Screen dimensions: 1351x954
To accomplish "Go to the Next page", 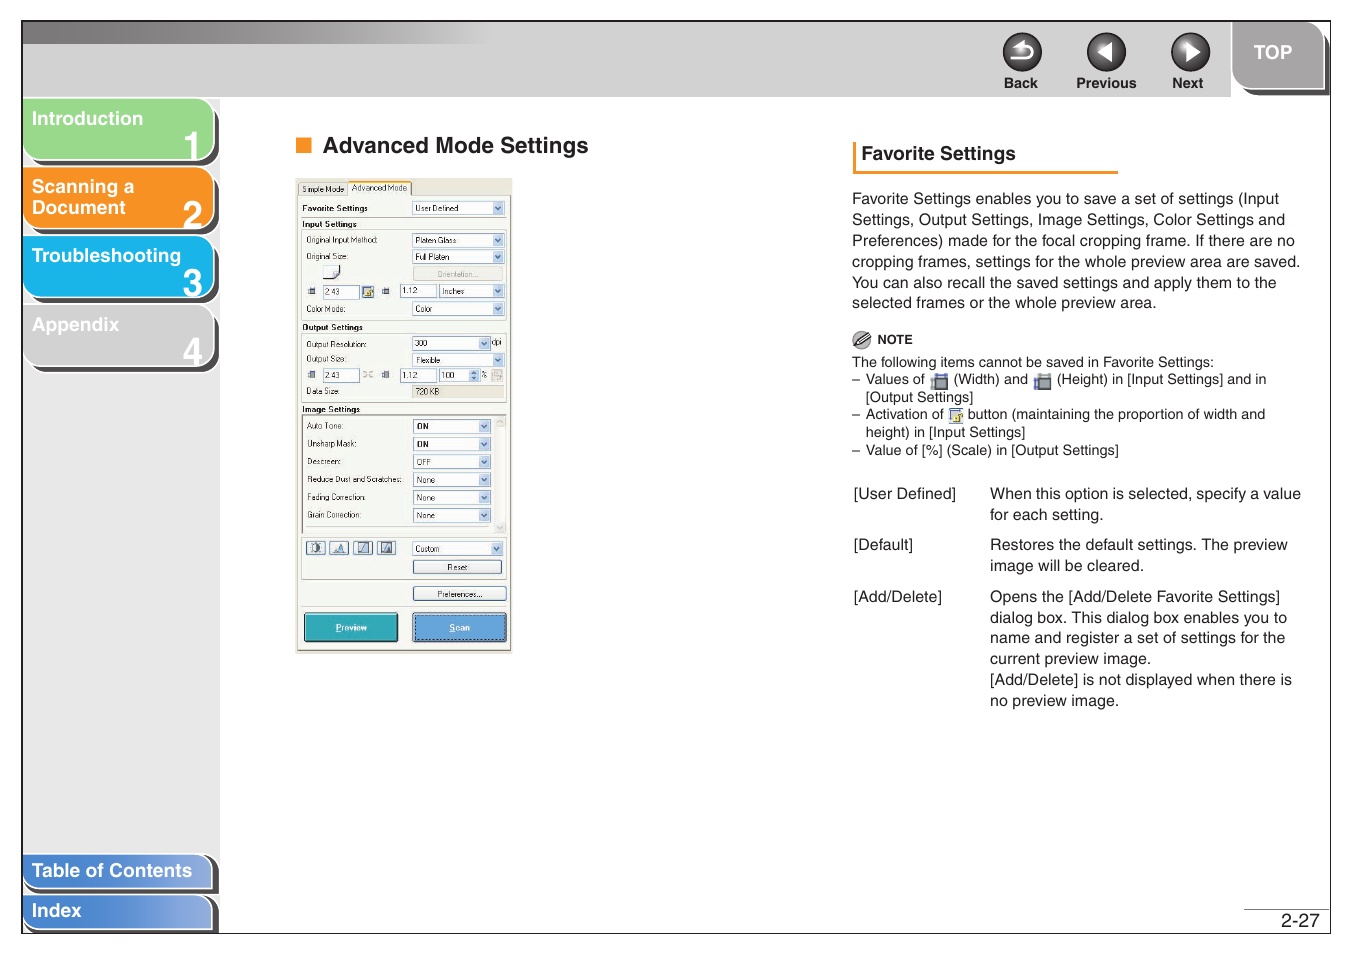I will pos(1190,52).
